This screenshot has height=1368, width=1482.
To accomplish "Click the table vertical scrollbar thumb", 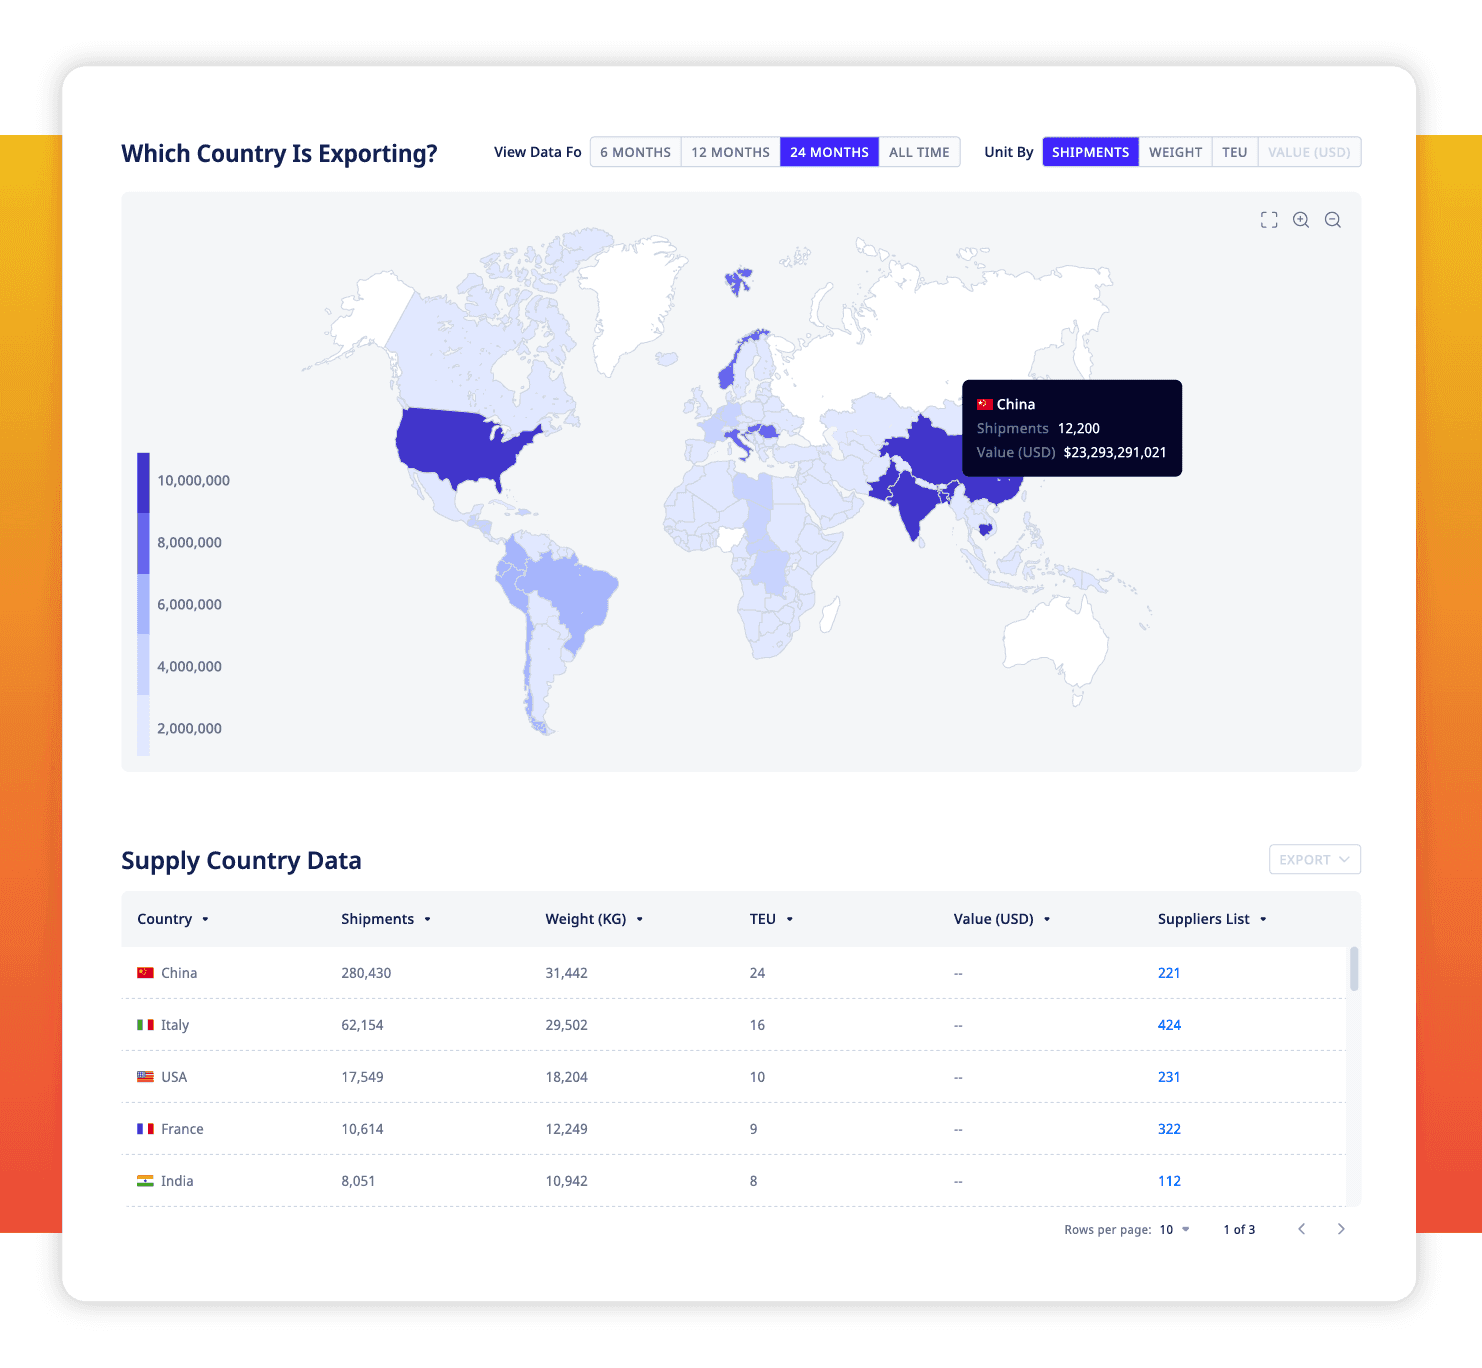I will 1354,968.
